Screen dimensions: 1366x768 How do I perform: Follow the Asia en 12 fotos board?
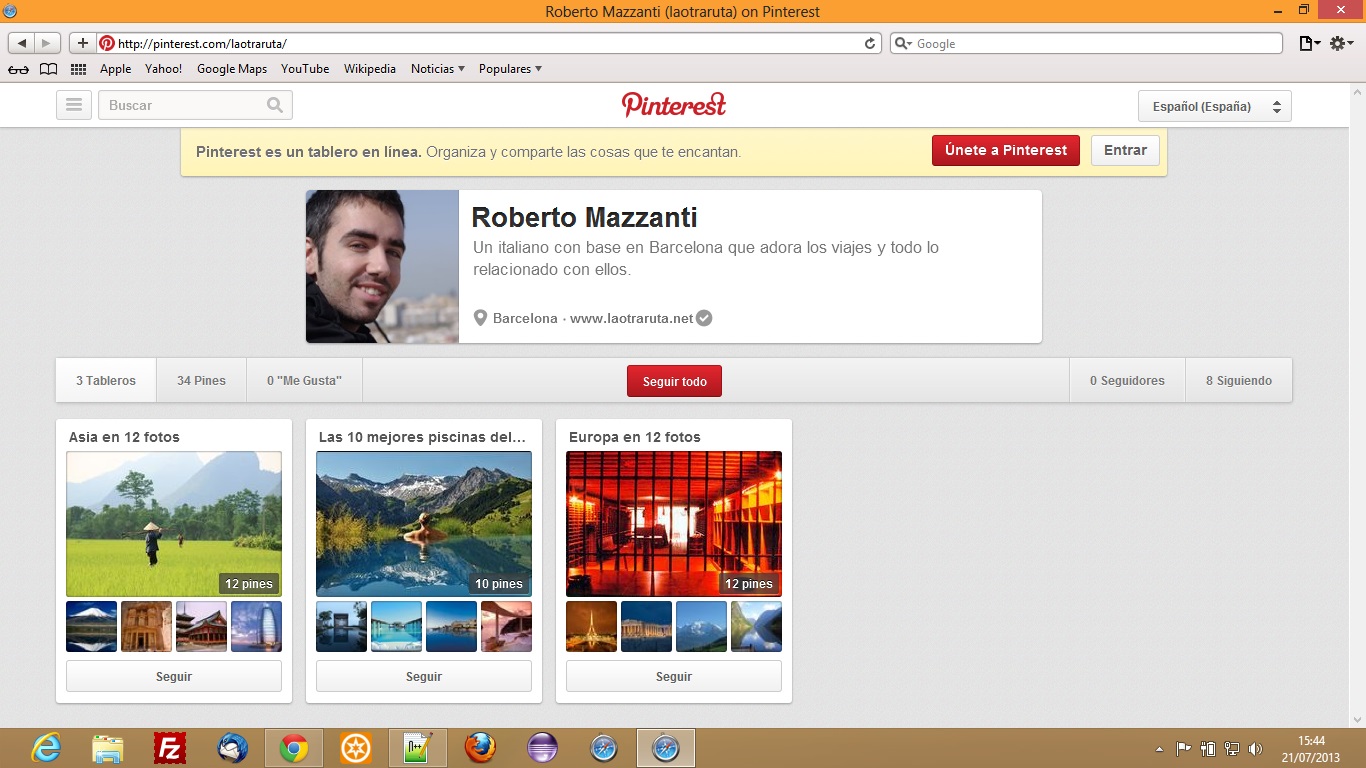174,677
